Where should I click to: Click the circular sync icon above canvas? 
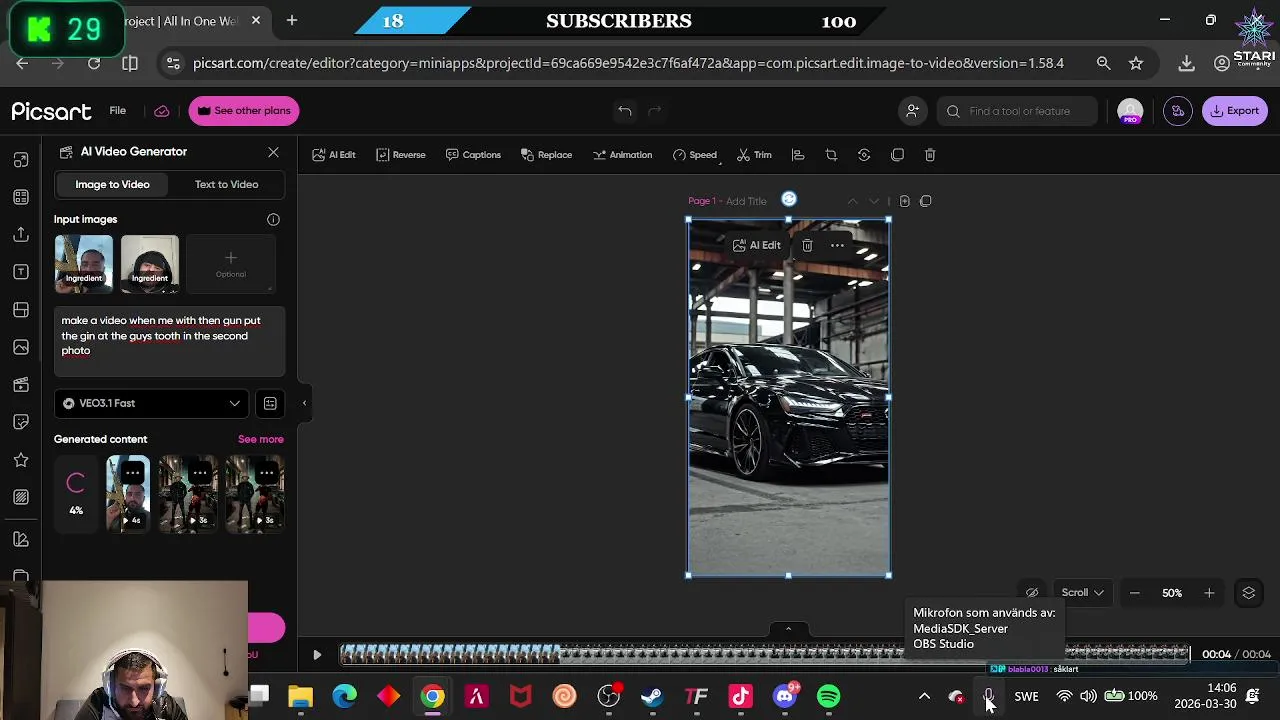[789, 199]
